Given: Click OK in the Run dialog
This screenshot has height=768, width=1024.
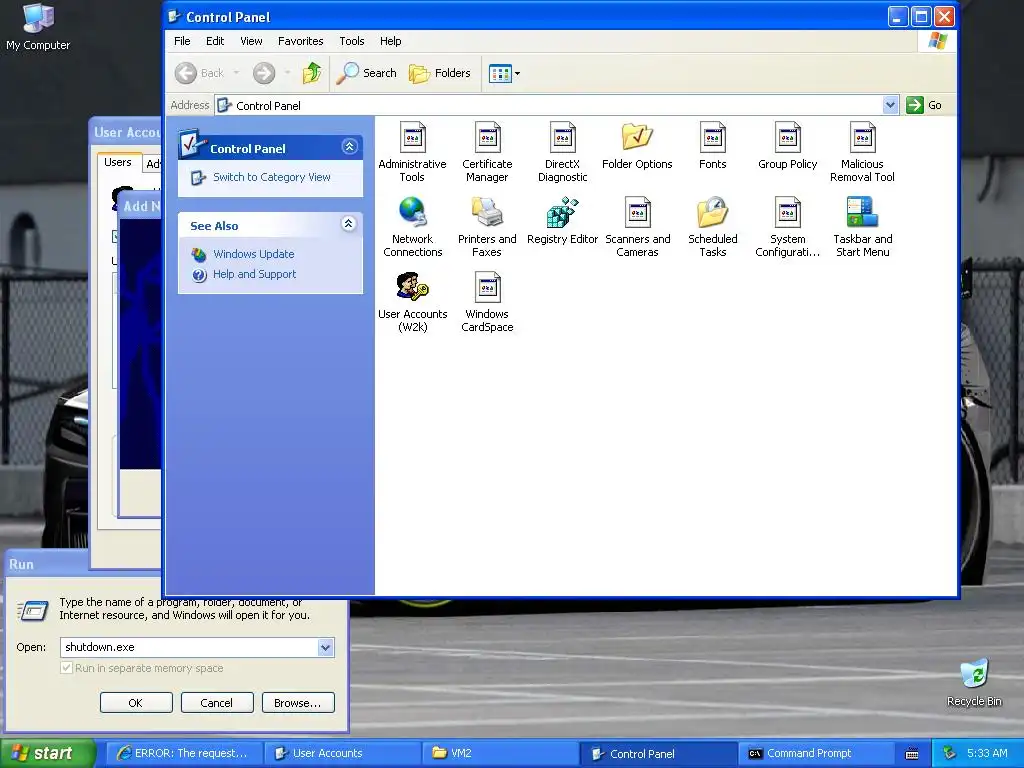Looking at the screenshot, I should tap(136, 703).
